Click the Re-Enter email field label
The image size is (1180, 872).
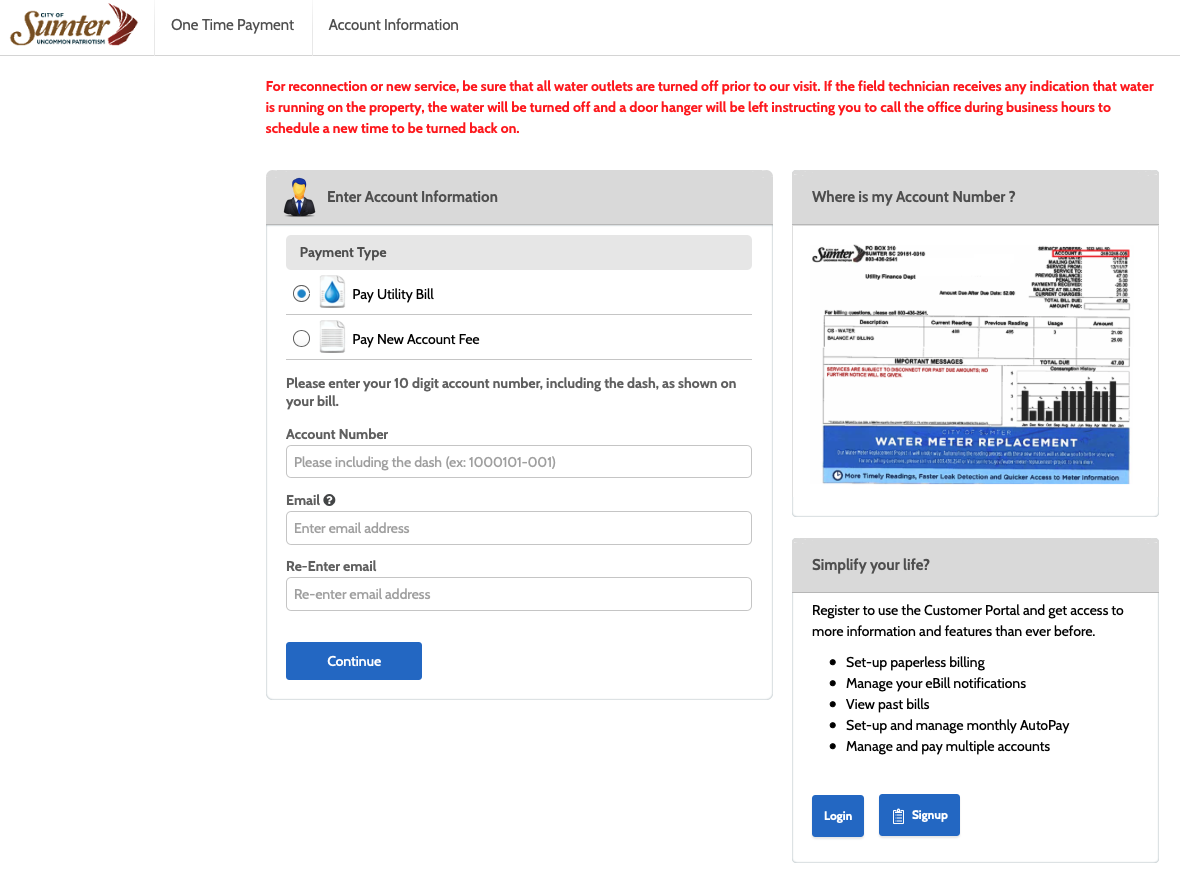[x=331, y=567]
